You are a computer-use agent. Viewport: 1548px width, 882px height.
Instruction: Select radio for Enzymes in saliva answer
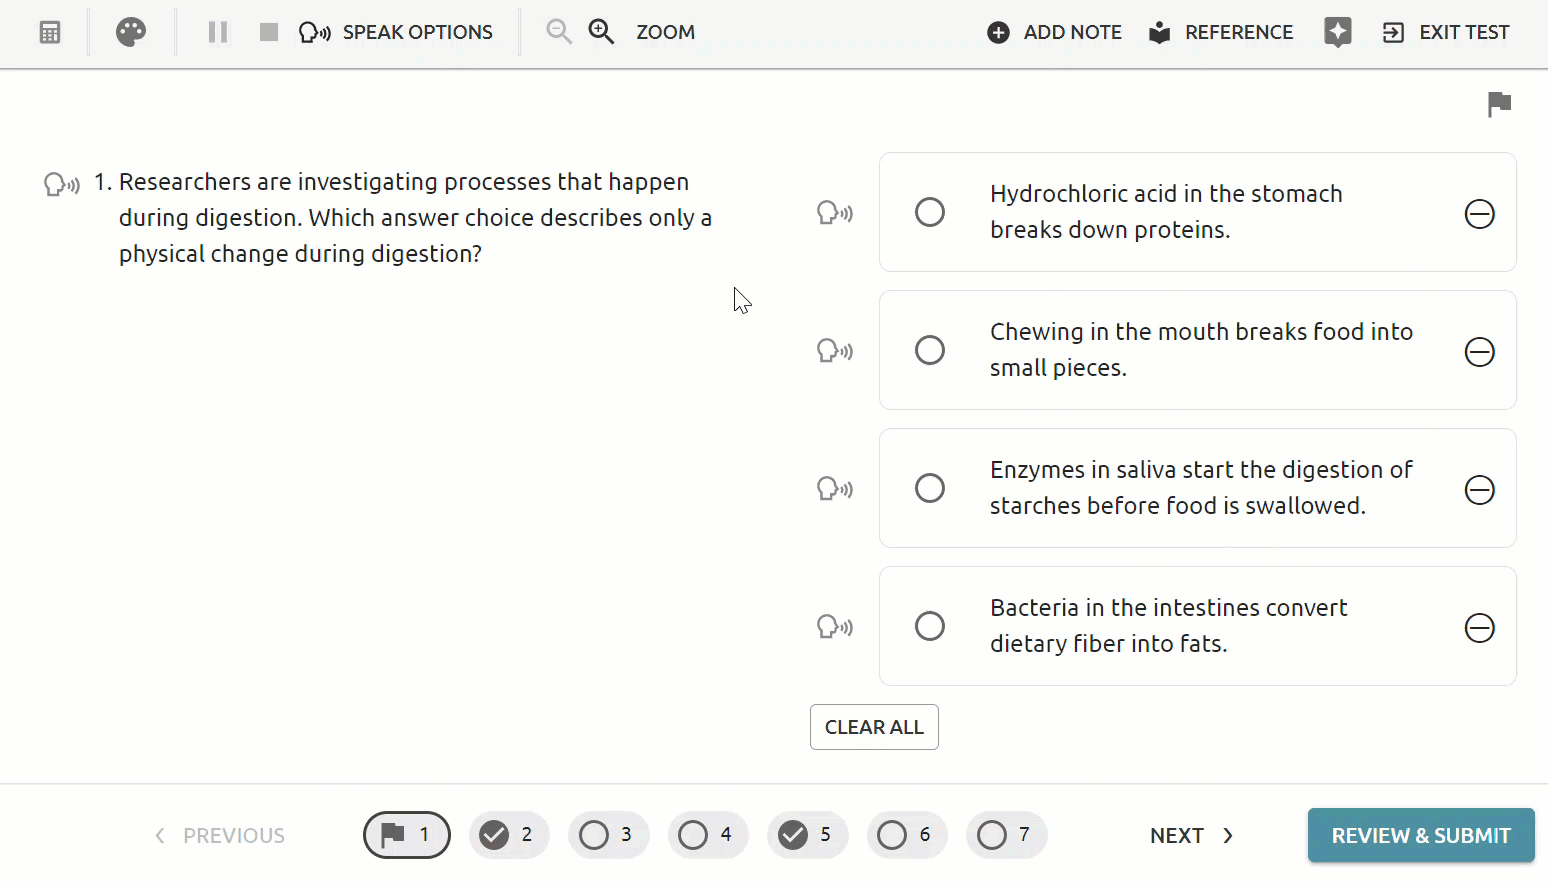(930, 488)
